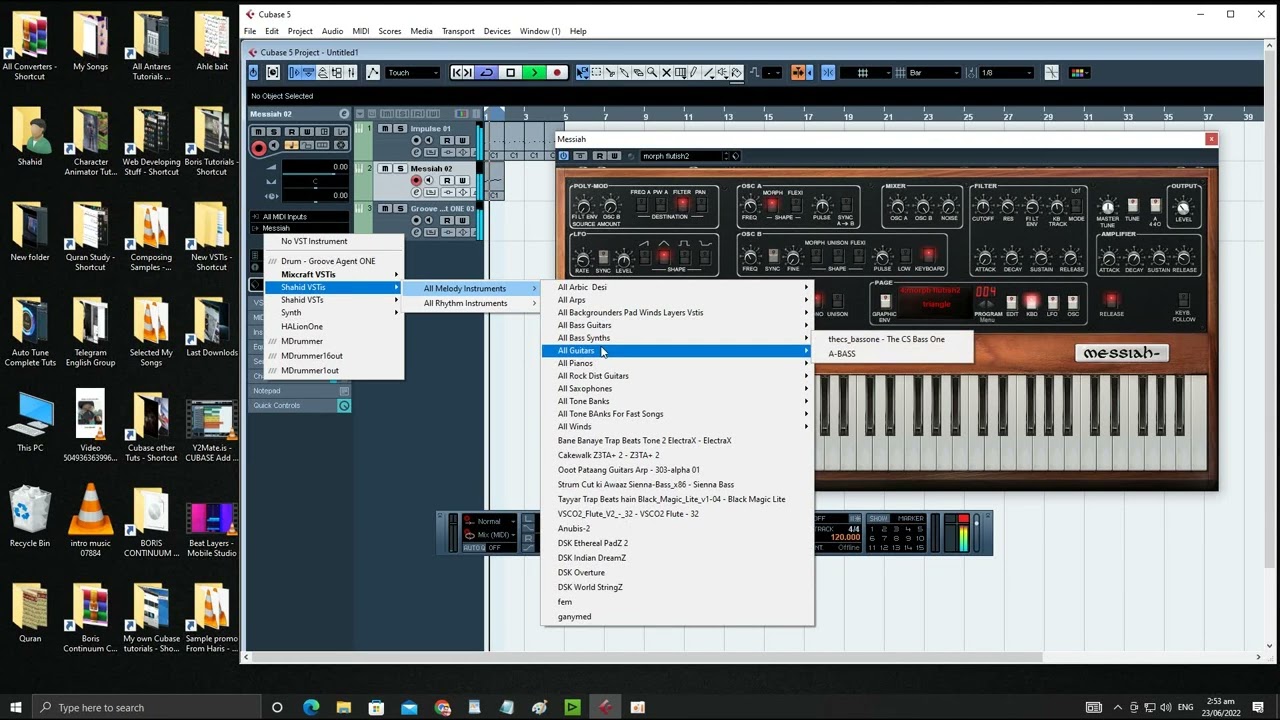Select the Glue tool

click(x=624, y=73)
